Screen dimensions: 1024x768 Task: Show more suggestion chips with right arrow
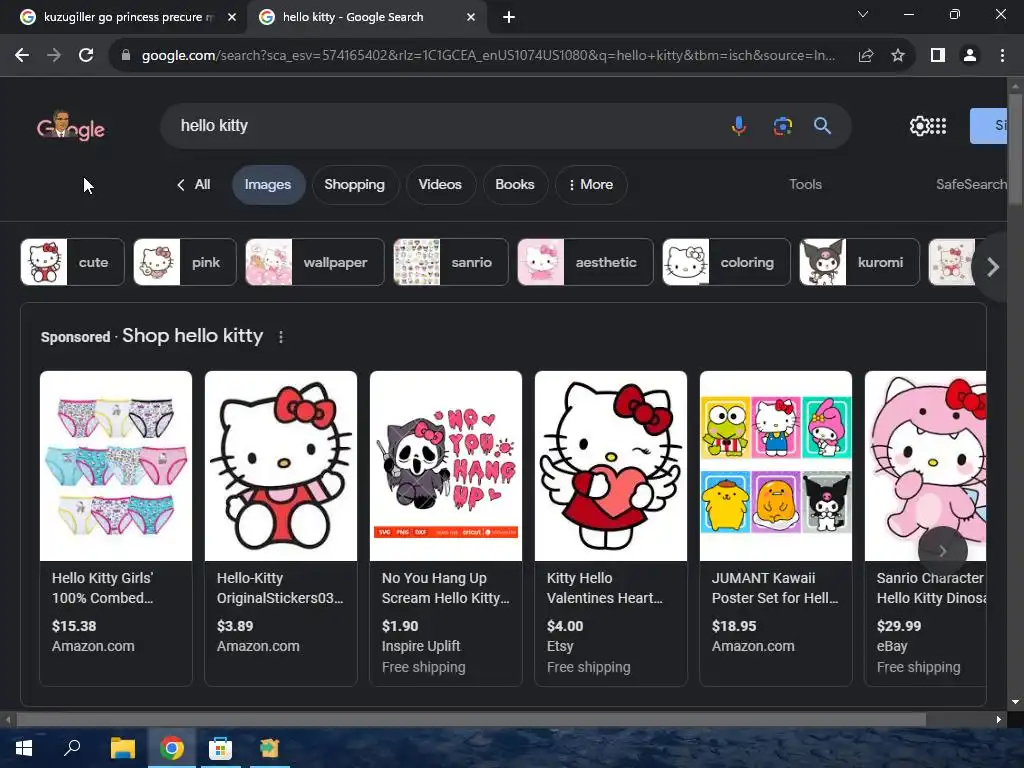click(993, 266)
